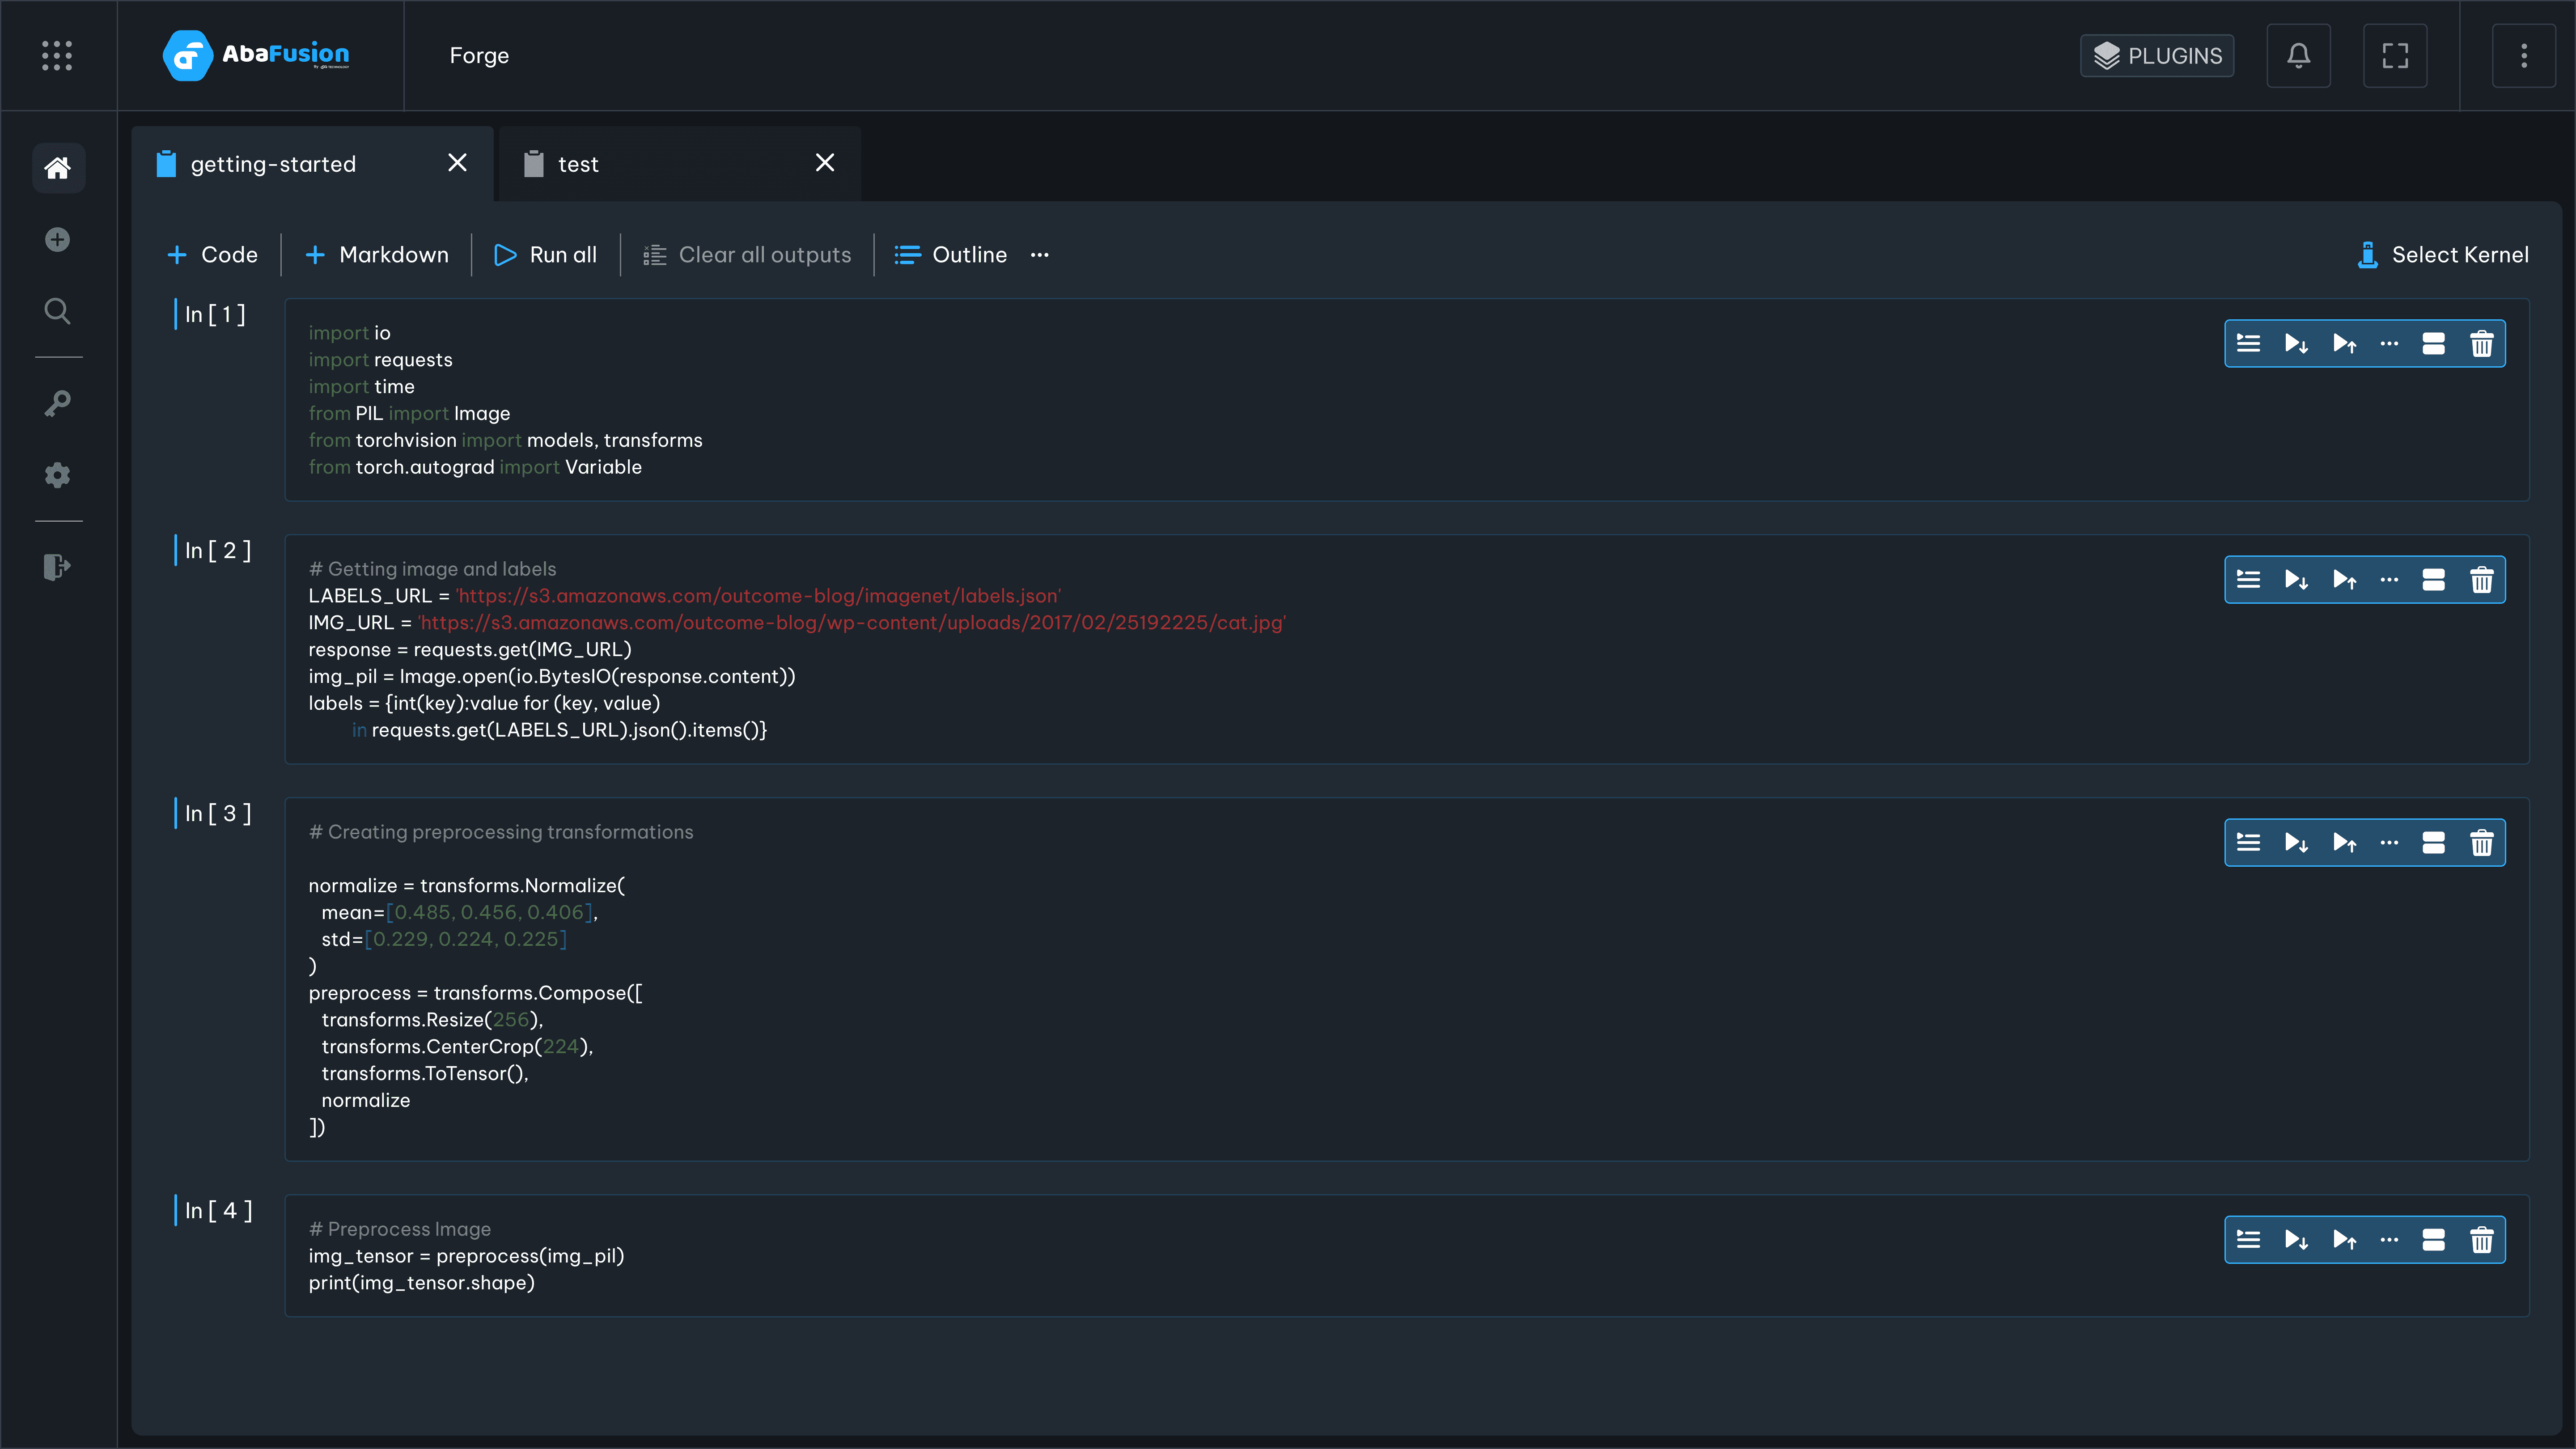This screenshot has width=2576, height=1449.
Task: Open toolbar overflow menu next to Outline
Action: click(1040, 255)
